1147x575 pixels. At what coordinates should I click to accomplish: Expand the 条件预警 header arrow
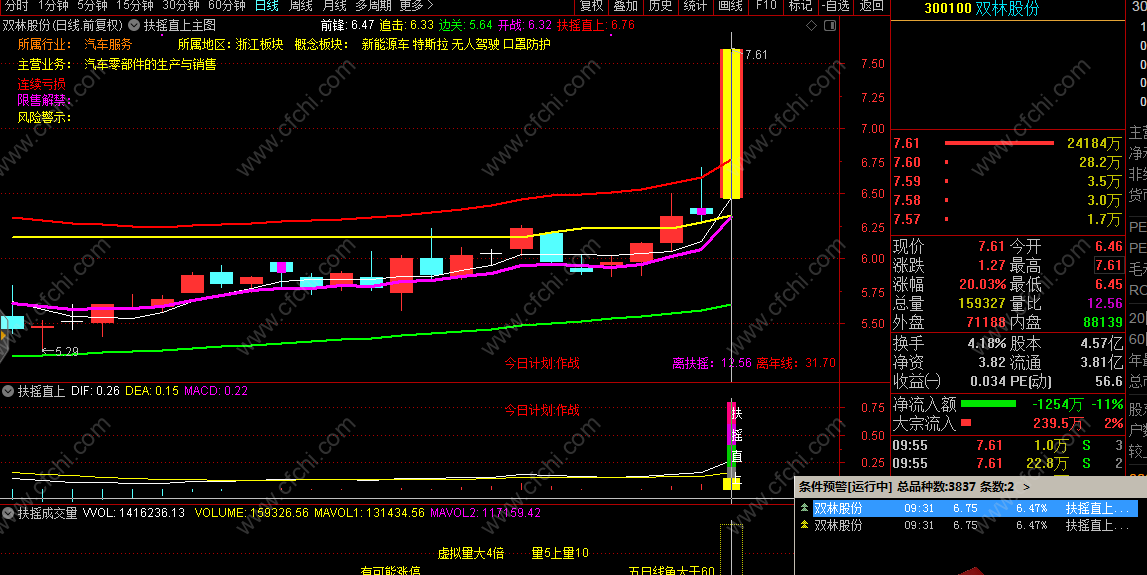click(x=1026, y=486)
